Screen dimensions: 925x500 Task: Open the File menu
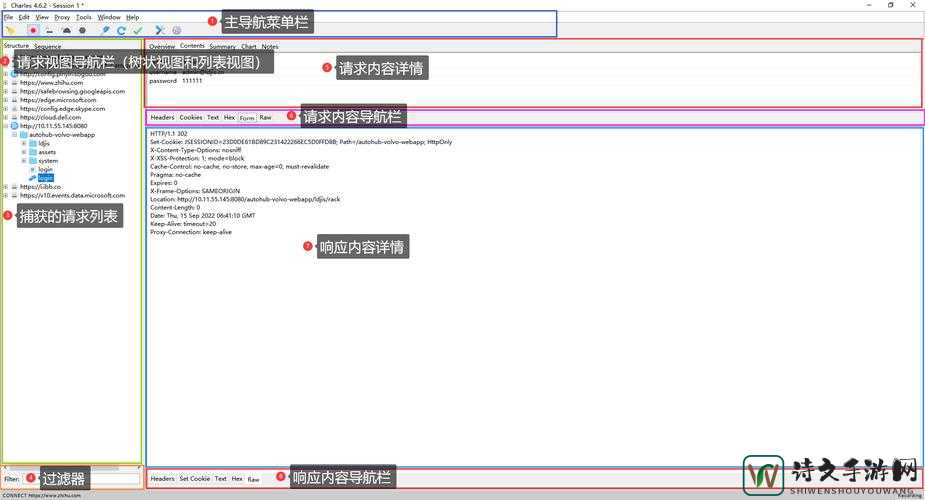pos(9,17)
